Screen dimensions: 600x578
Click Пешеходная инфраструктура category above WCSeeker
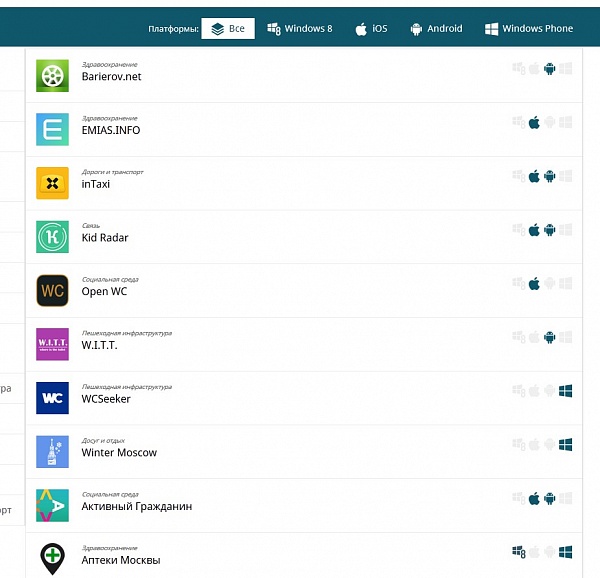pos(127,387)
